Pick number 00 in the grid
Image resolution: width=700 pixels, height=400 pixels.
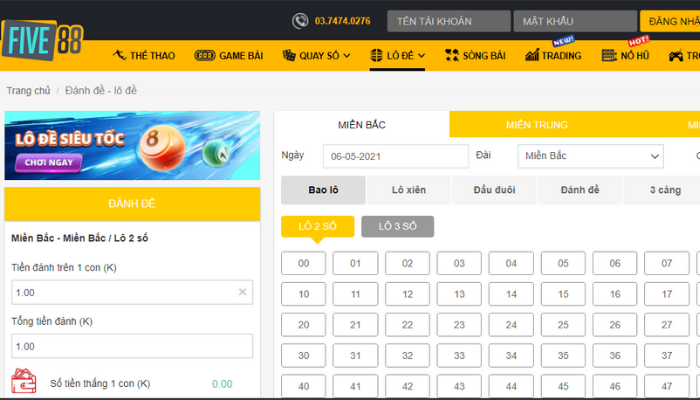click(x=303, y=264)
